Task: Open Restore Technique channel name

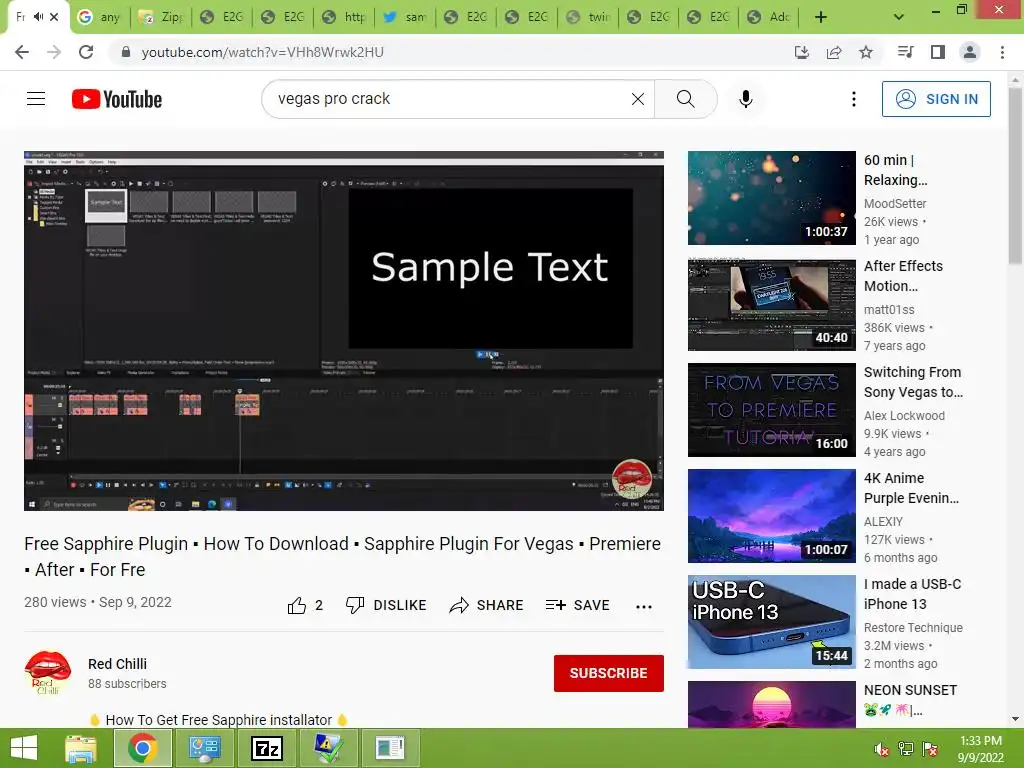Action: [914, 628]
